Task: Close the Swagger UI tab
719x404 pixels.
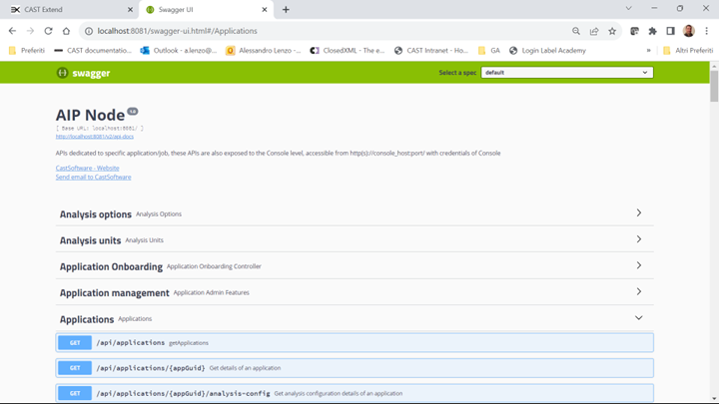Action: pos(265,9)
